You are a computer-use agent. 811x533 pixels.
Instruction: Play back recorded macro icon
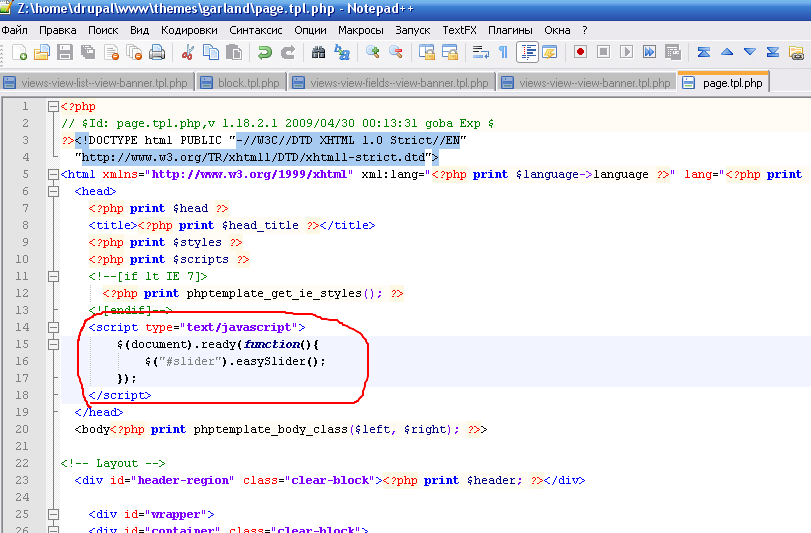(x=626, y=52)
